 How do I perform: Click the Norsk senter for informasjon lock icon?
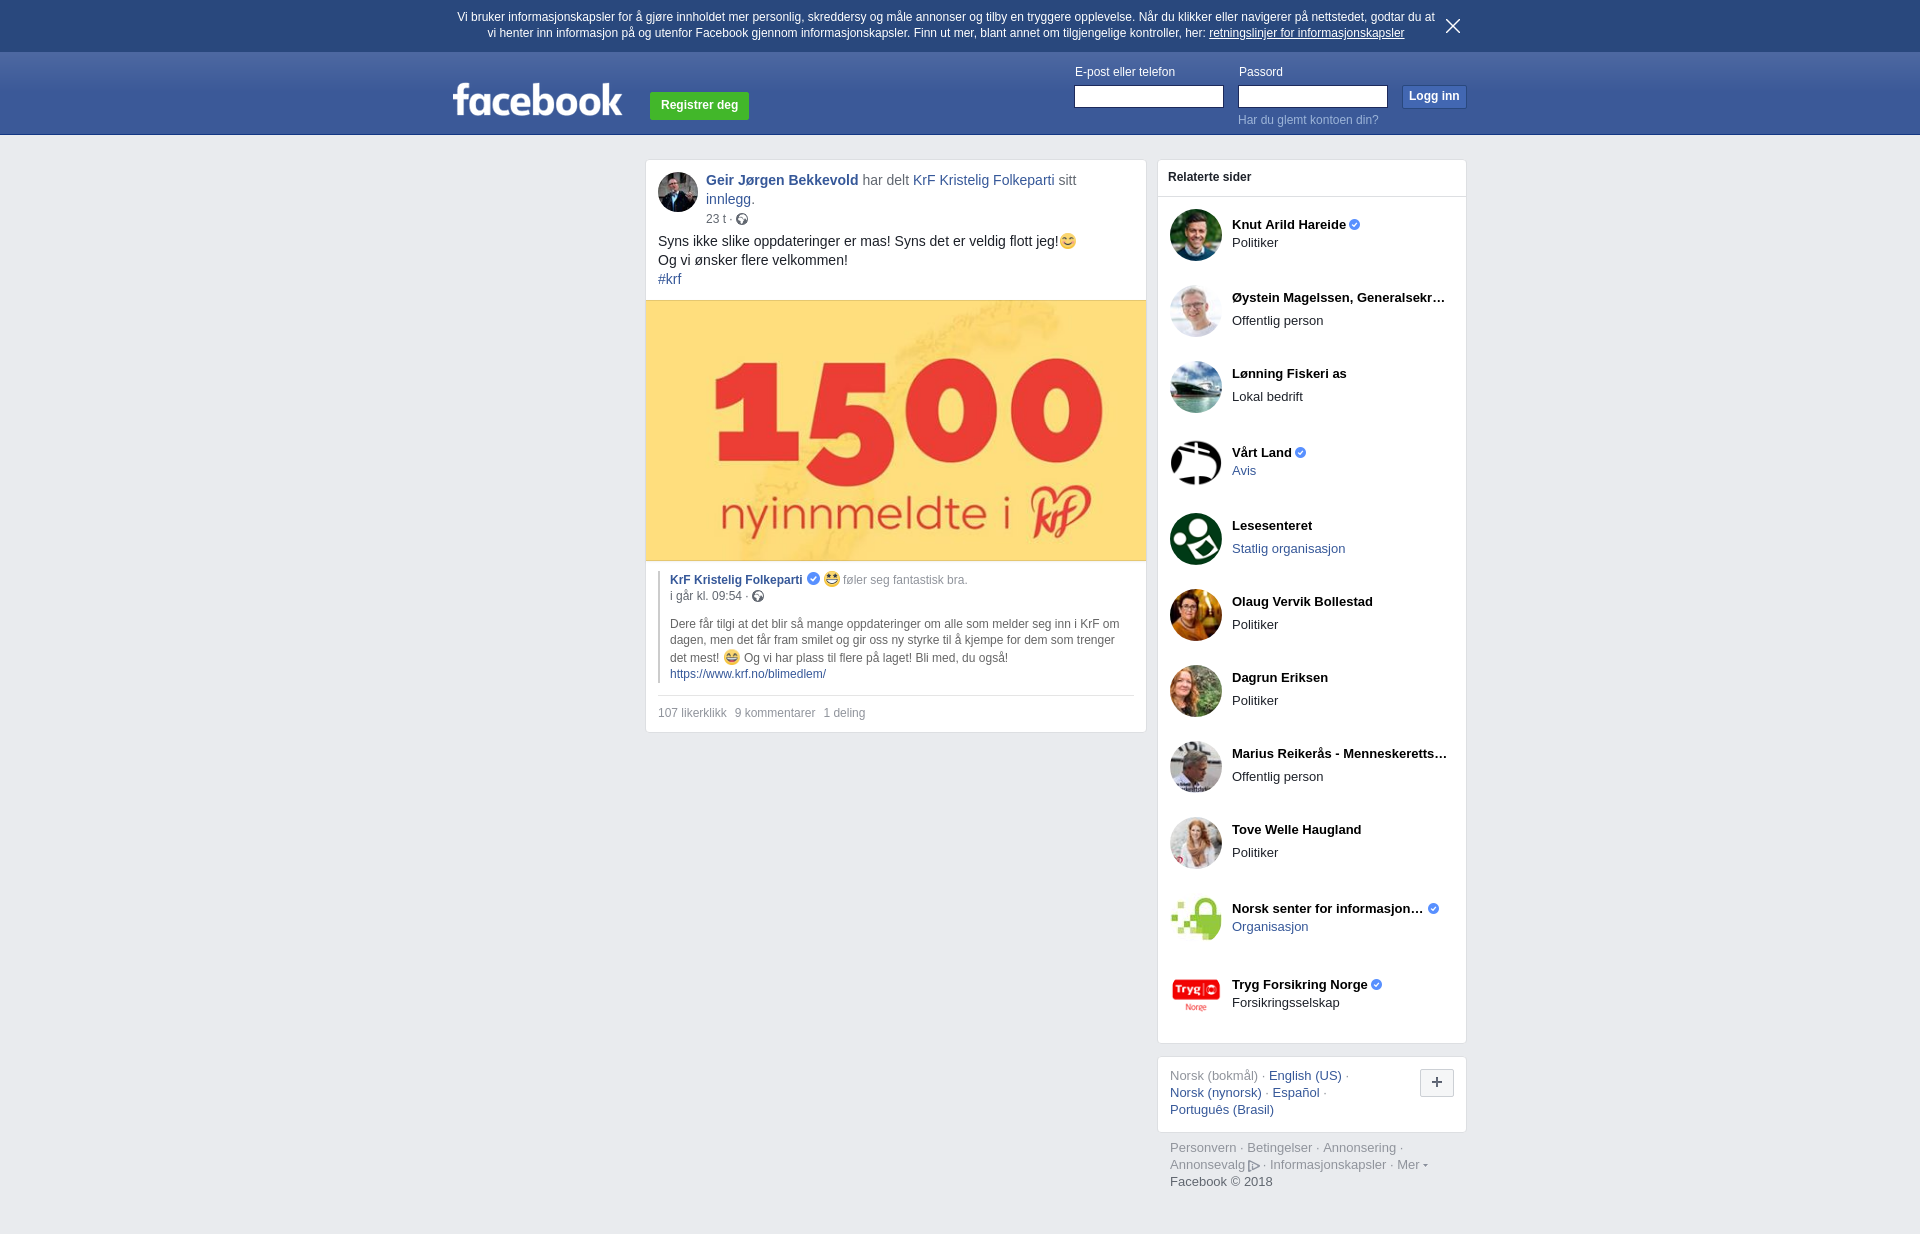[x=1196, y=919]
